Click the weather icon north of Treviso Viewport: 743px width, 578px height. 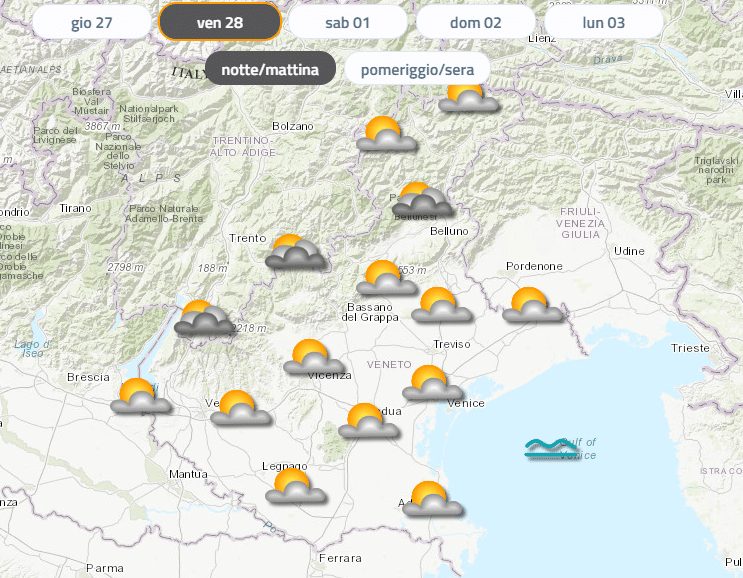pos(441,306)
